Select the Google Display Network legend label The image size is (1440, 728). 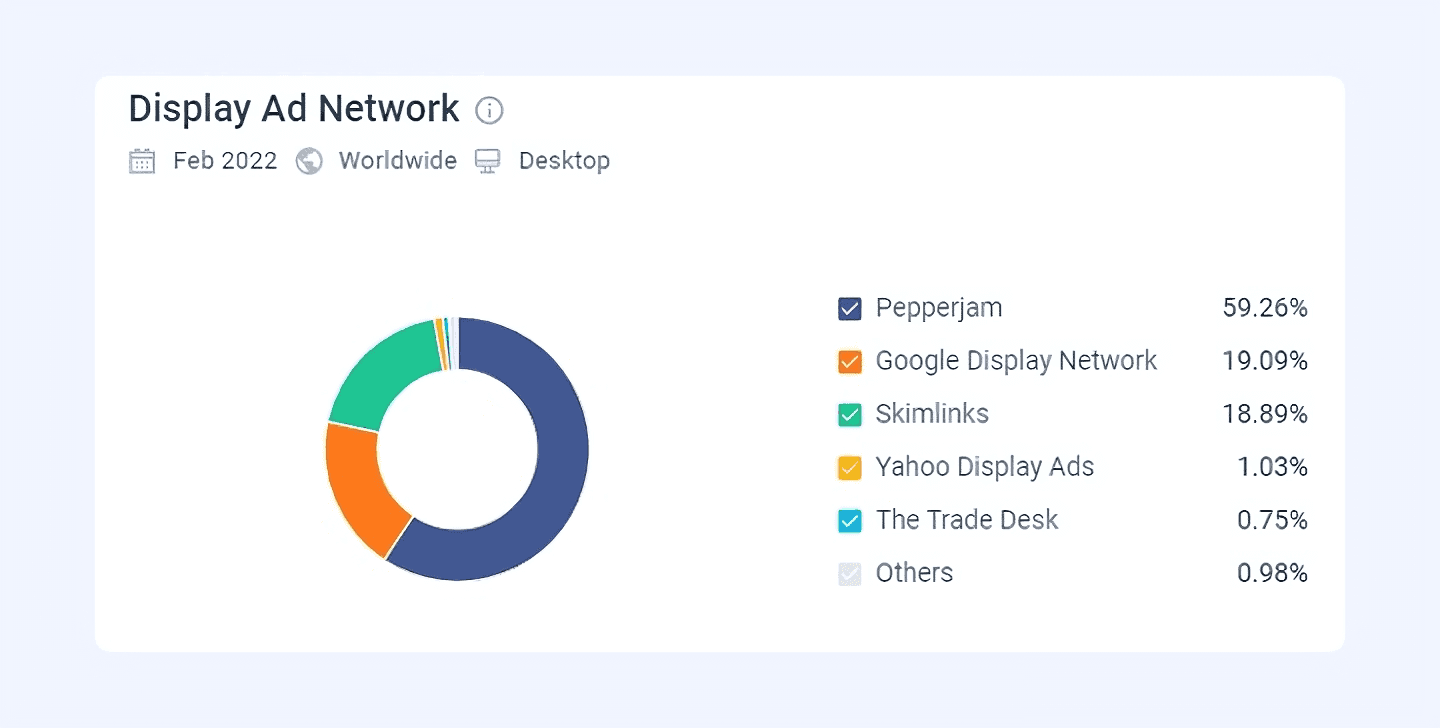click(1016, 361)
